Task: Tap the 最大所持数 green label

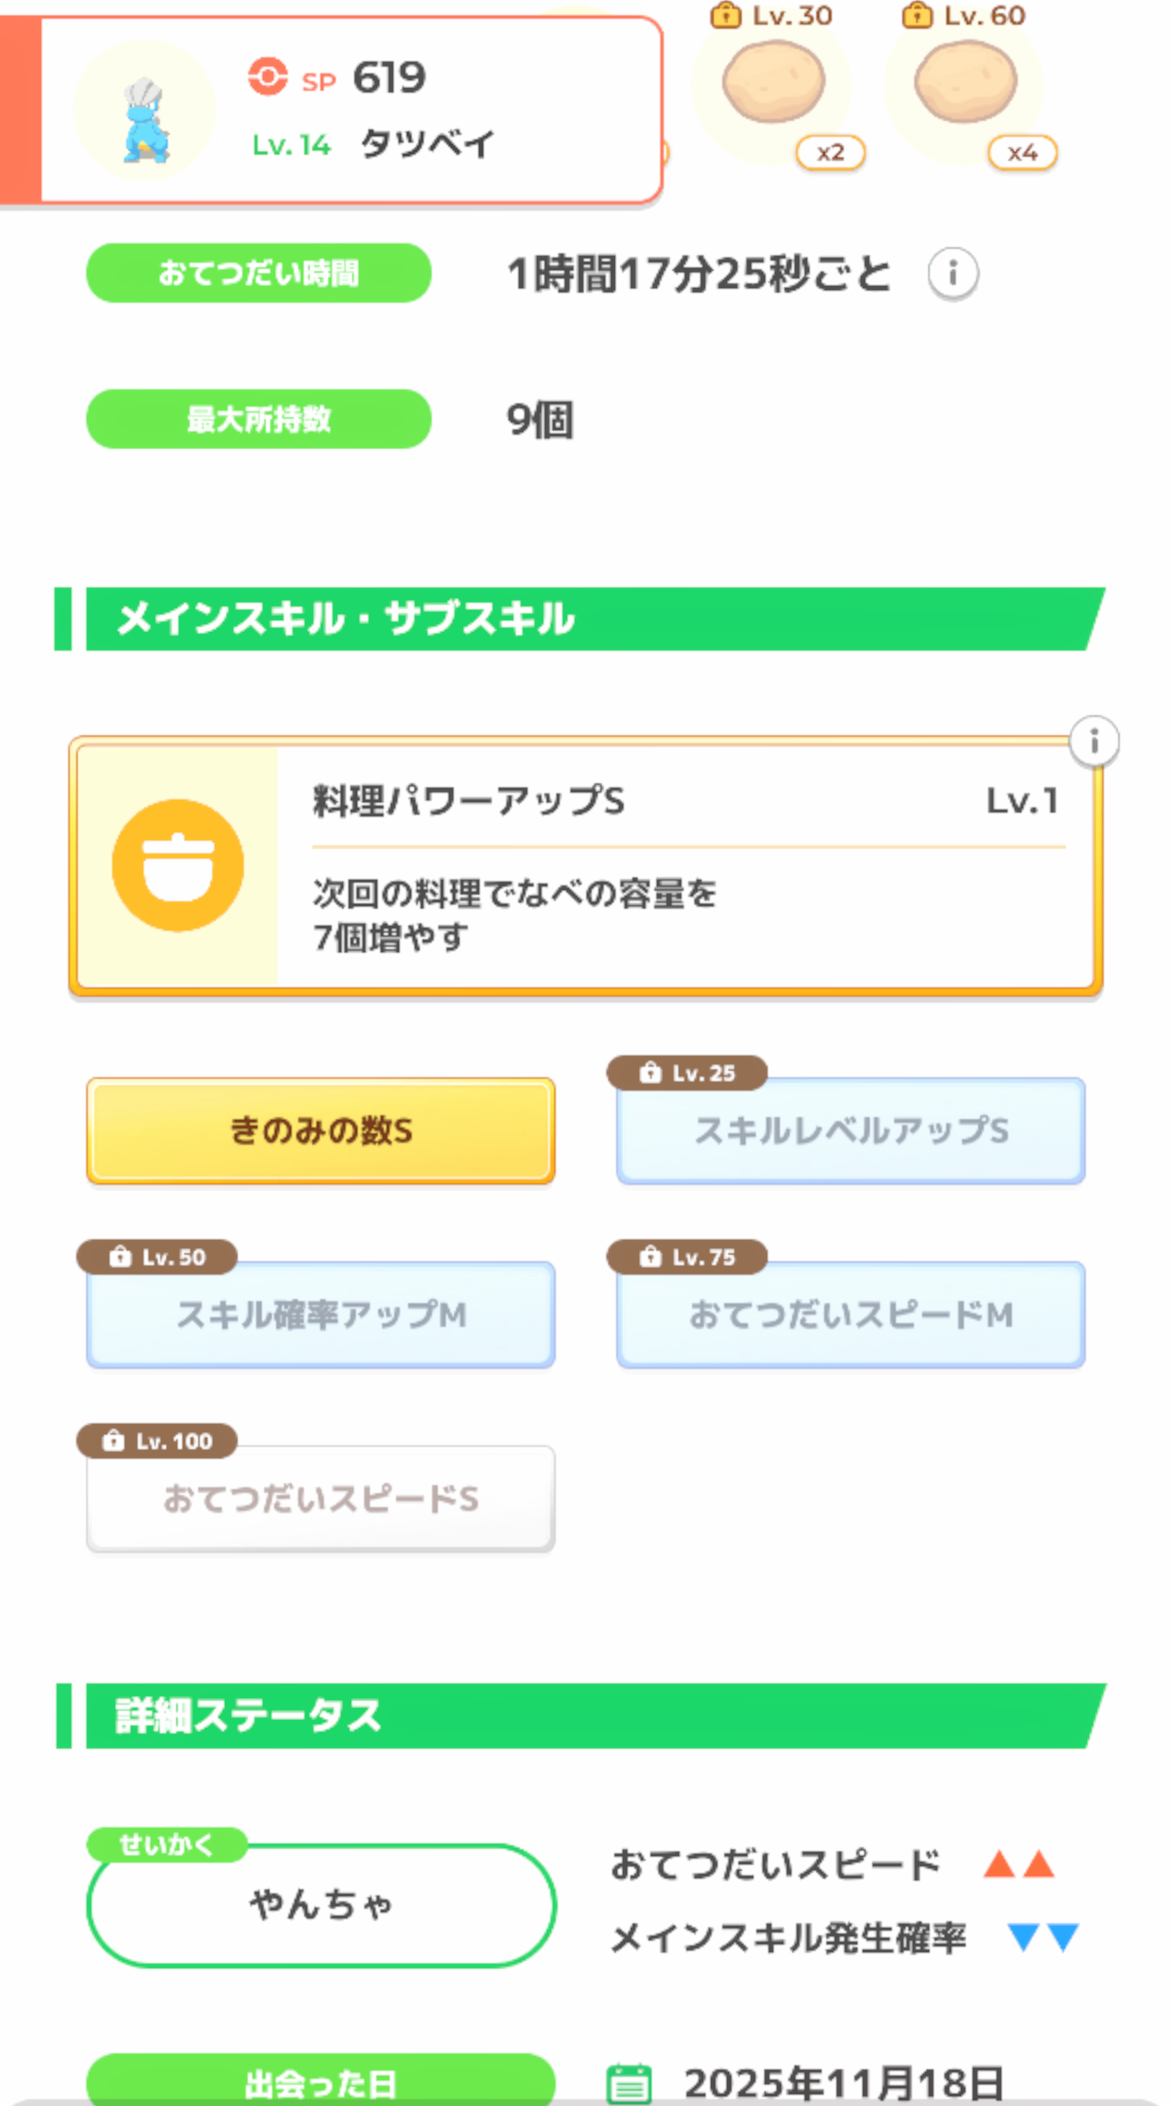Action: (x=258, y=419)
